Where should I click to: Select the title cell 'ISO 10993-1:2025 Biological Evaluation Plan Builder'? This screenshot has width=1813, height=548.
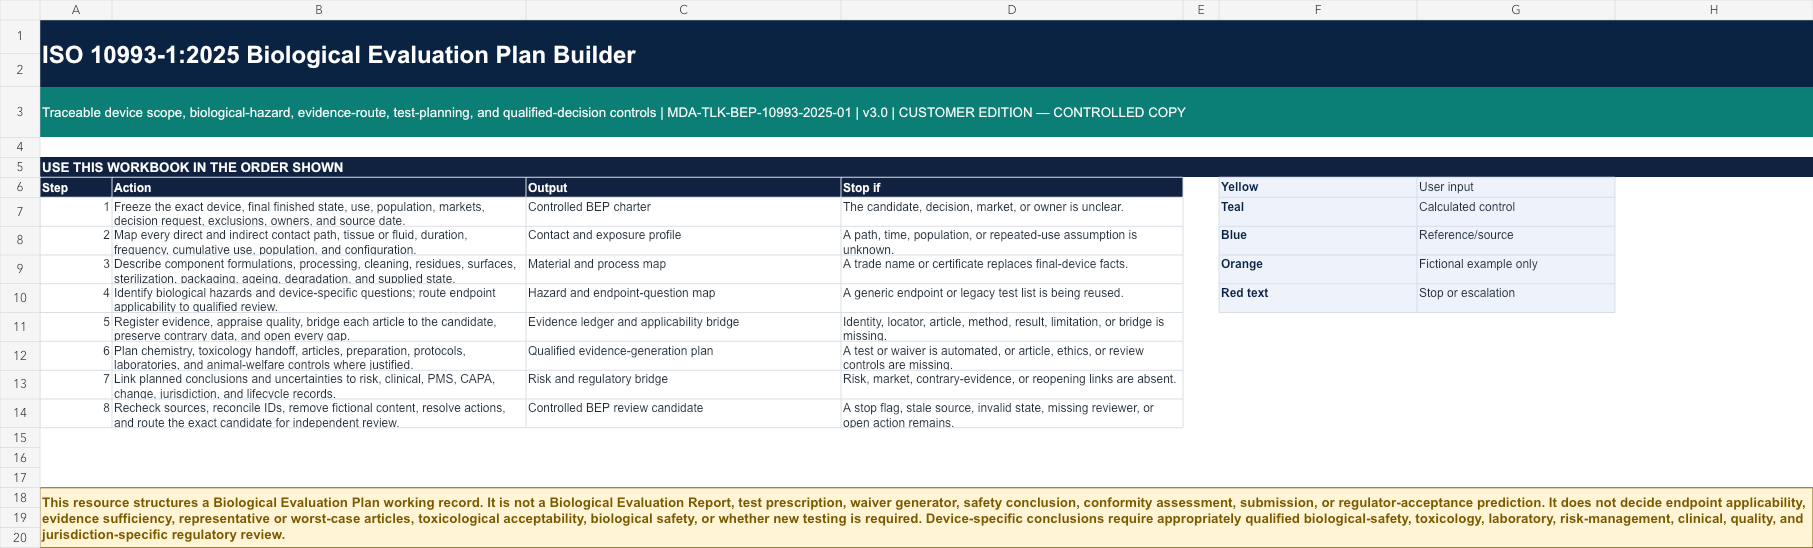[x=926, y=54]
